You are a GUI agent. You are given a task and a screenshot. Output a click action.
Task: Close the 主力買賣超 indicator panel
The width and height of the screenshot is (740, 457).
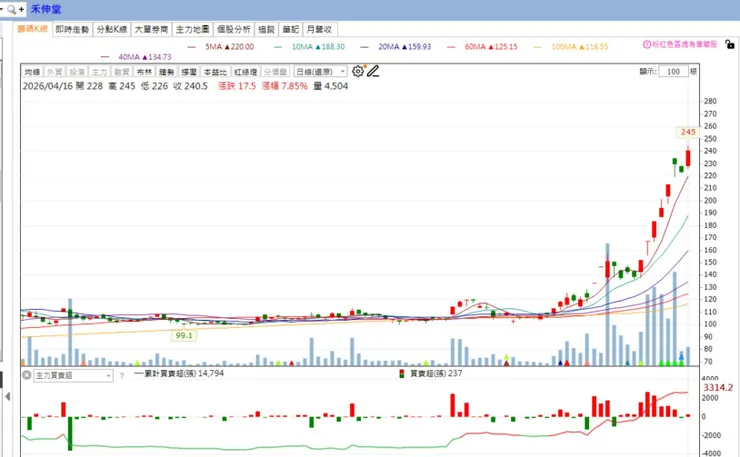27,375
